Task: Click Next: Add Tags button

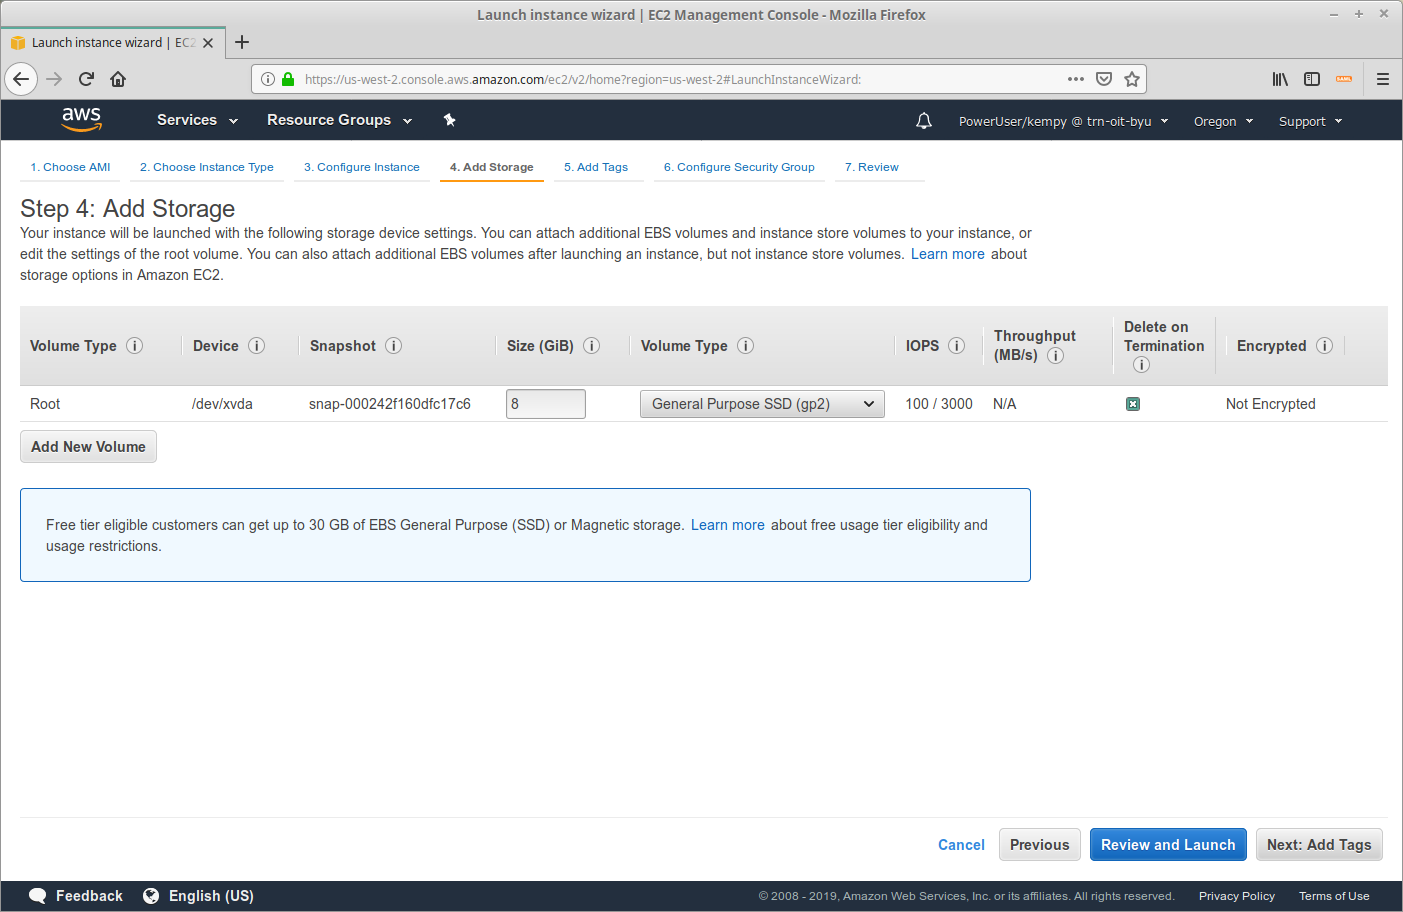Action: pos(1319,845)
